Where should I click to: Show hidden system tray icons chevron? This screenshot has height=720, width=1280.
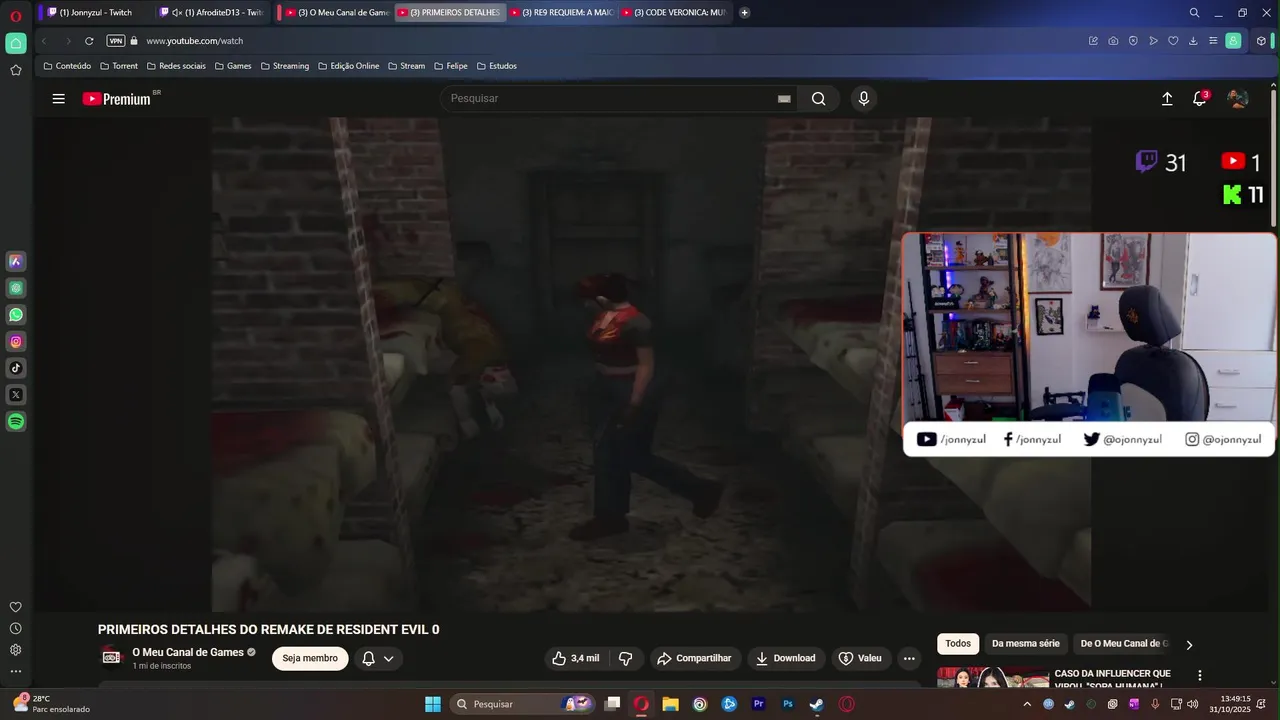coord(1027,704)
